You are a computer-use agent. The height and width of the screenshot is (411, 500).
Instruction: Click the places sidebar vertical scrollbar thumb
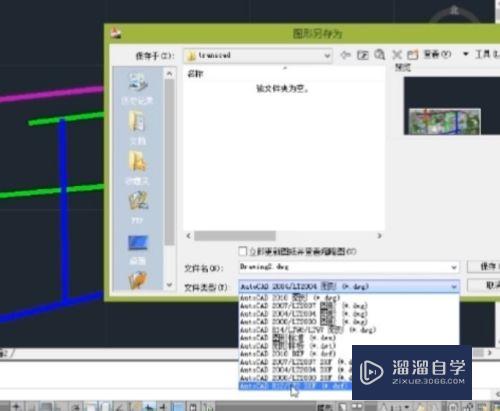point(169,162)
